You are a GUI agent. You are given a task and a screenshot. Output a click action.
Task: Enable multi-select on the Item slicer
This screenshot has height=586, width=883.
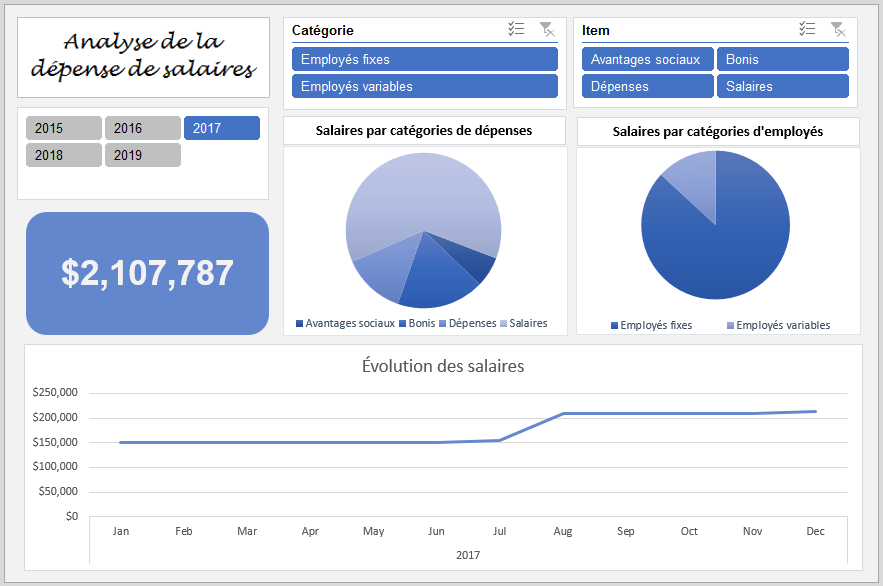tap(807, 29)
